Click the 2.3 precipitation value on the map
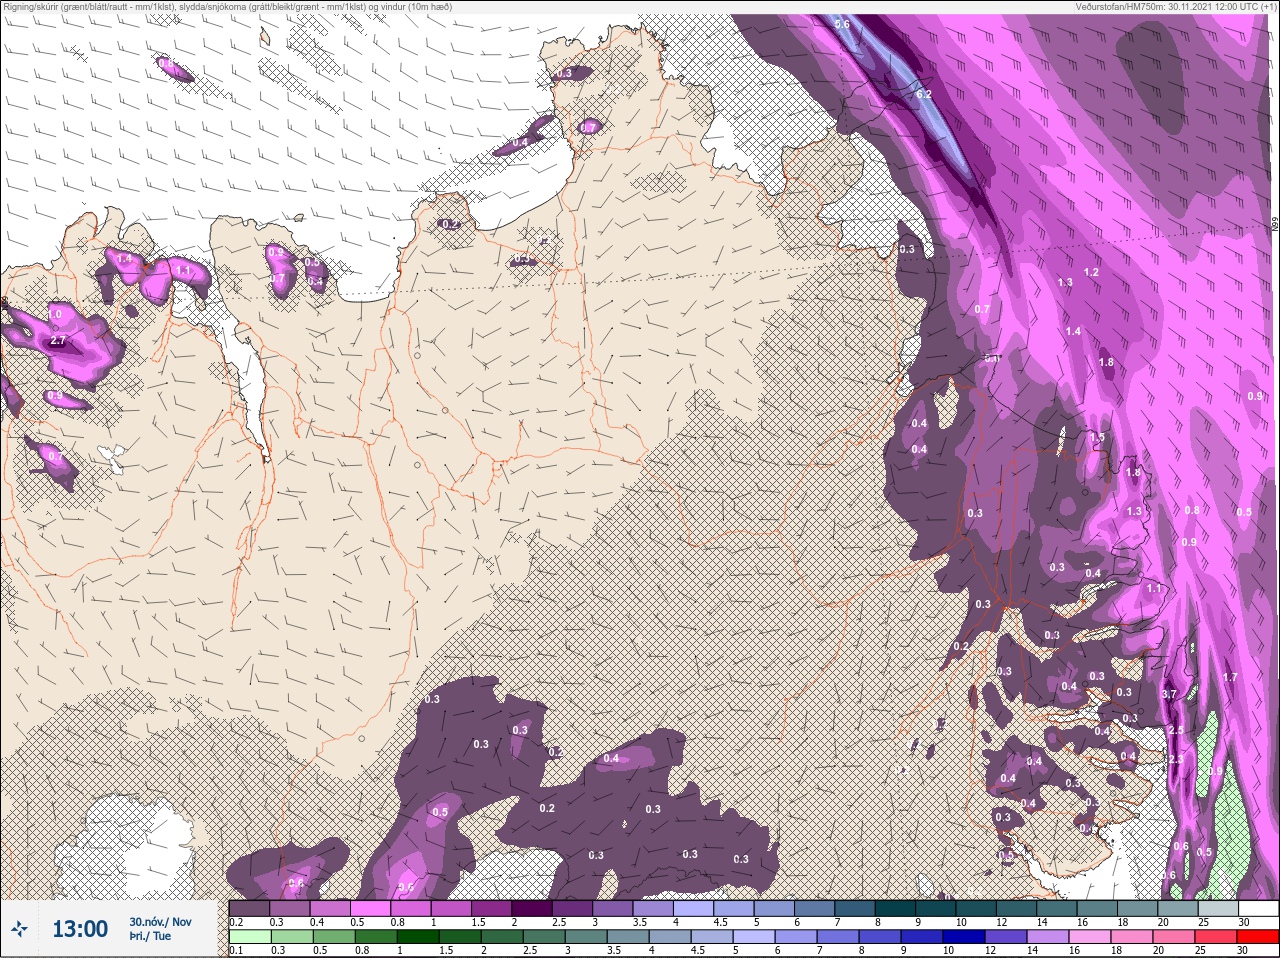This screenshot has height=958, width=1280. pos(1176,760)
